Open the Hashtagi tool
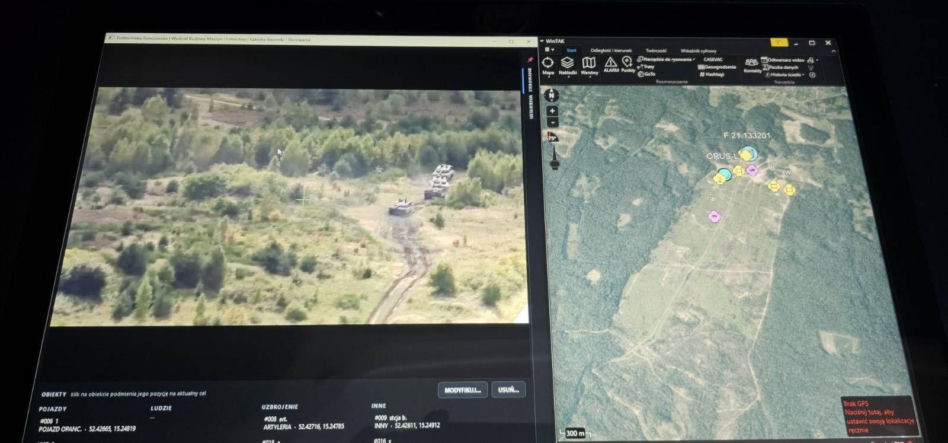 point(711,74)
